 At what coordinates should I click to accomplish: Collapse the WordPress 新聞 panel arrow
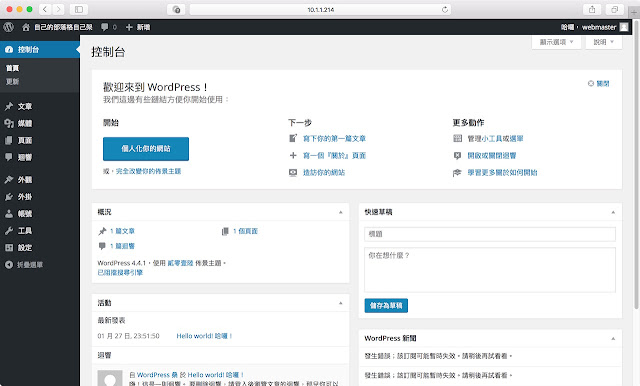[613, 338]
